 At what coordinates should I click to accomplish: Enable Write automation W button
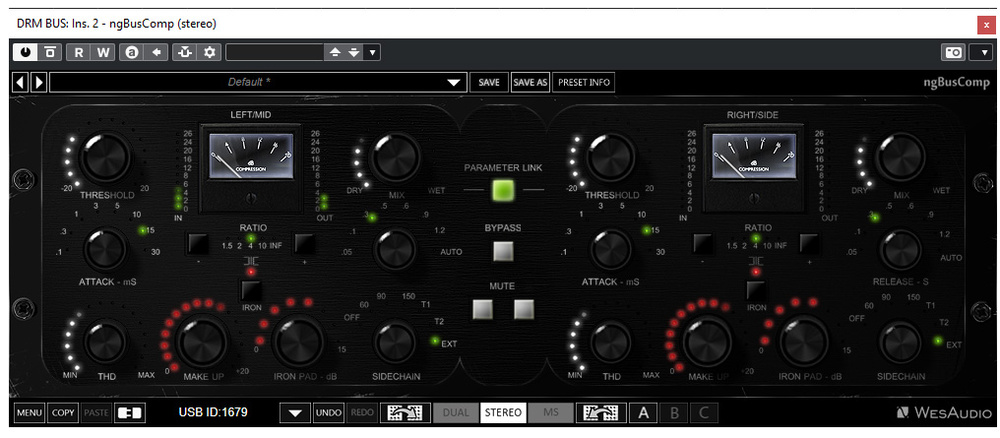click(103, 52)
